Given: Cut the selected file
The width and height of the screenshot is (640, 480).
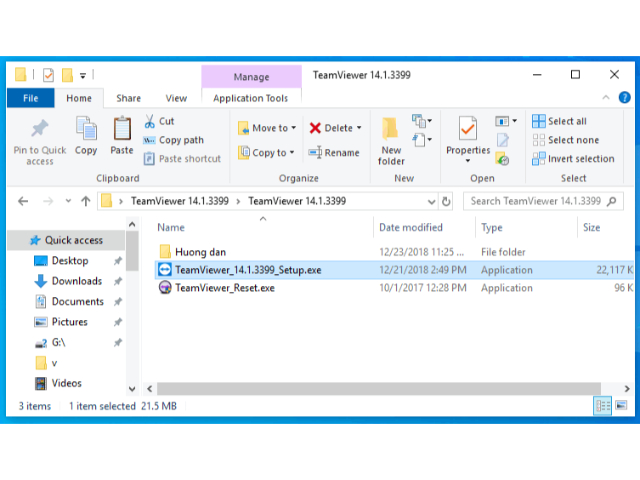Looking at the screenshot, I should (x=160, y=121).
